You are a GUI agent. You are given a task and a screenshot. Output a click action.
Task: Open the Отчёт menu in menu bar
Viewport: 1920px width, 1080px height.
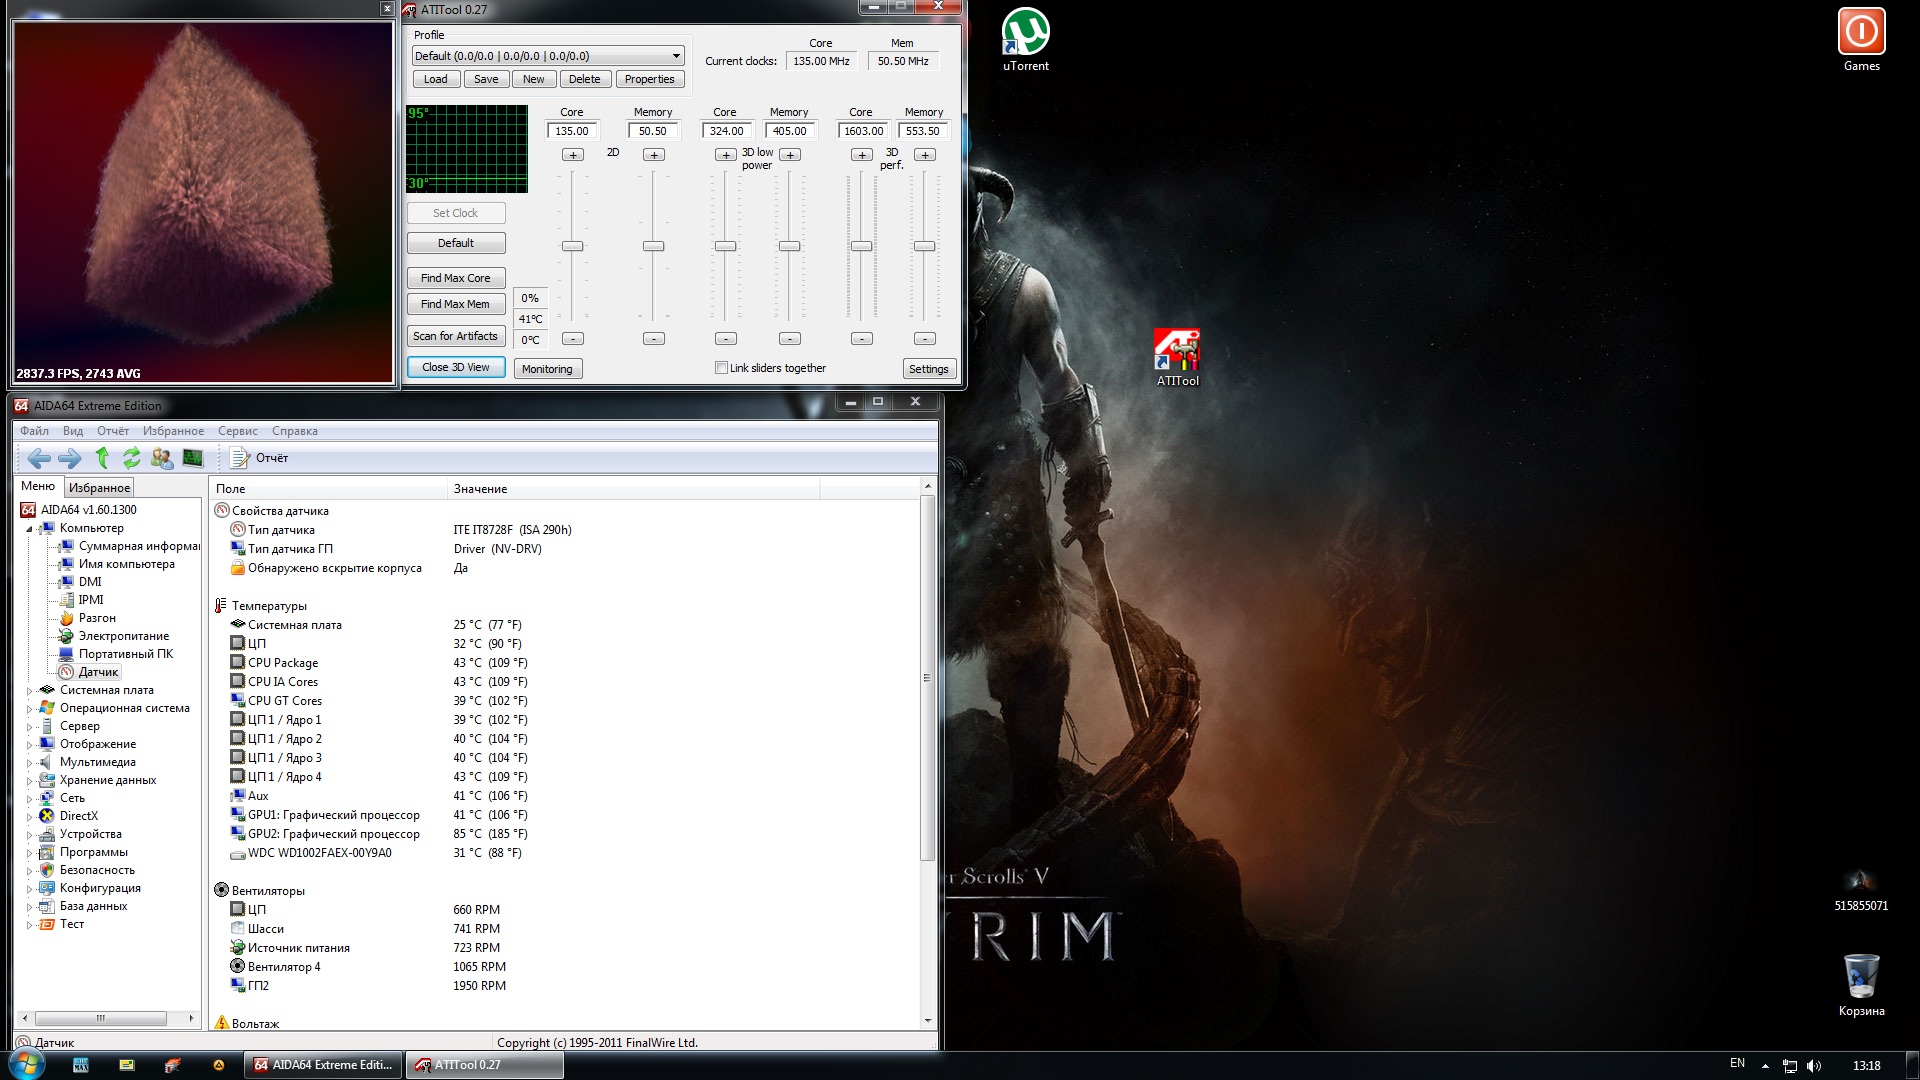[113, 431]
